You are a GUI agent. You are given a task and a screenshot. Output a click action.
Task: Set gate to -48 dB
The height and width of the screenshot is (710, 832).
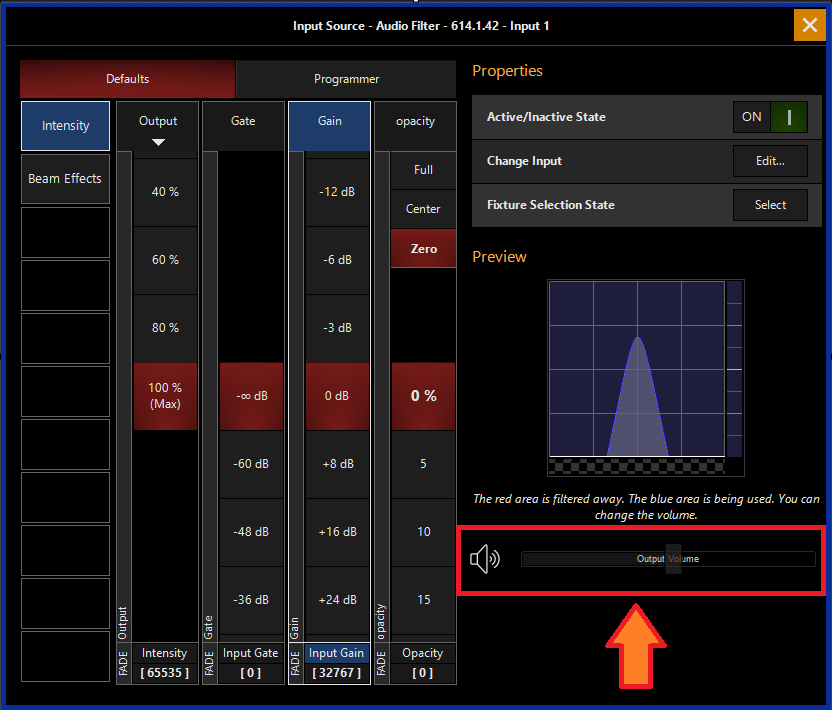tap(251, 532)
